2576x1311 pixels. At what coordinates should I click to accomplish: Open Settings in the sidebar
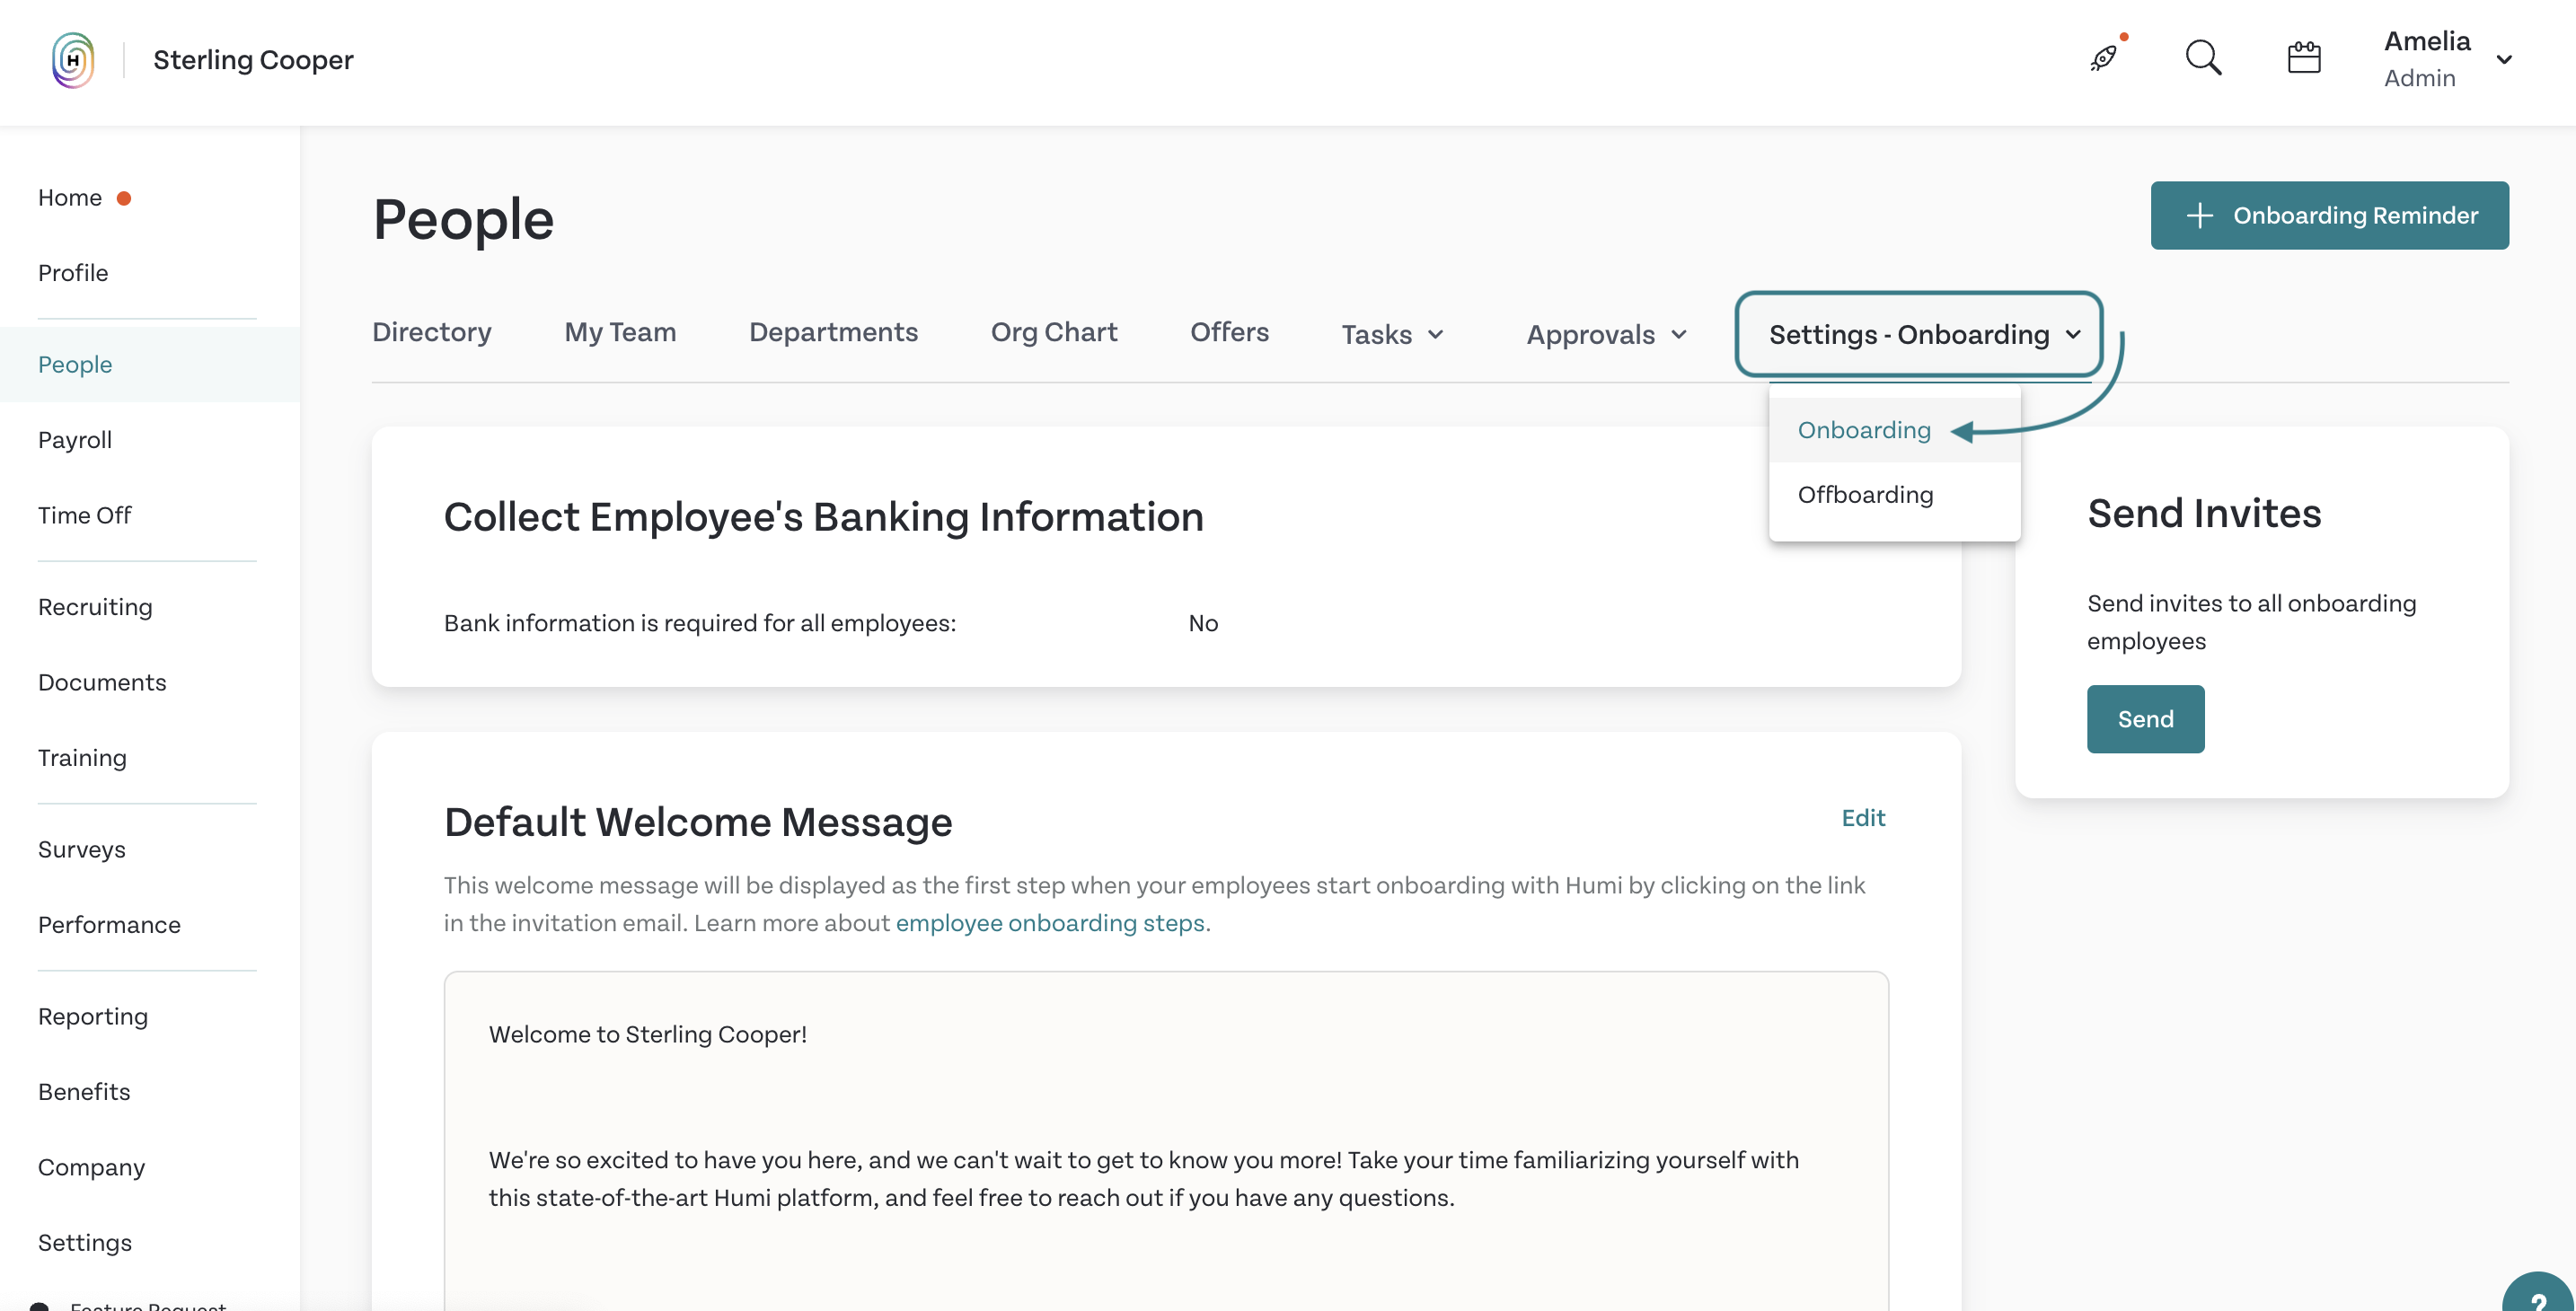tap(85, 1243)
